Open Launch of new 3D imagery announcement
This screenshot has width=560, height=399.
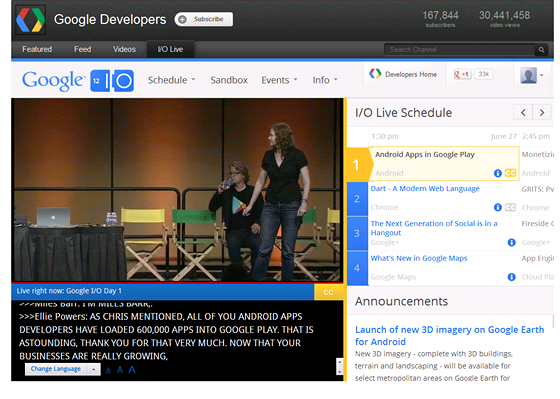pos(449,335)
